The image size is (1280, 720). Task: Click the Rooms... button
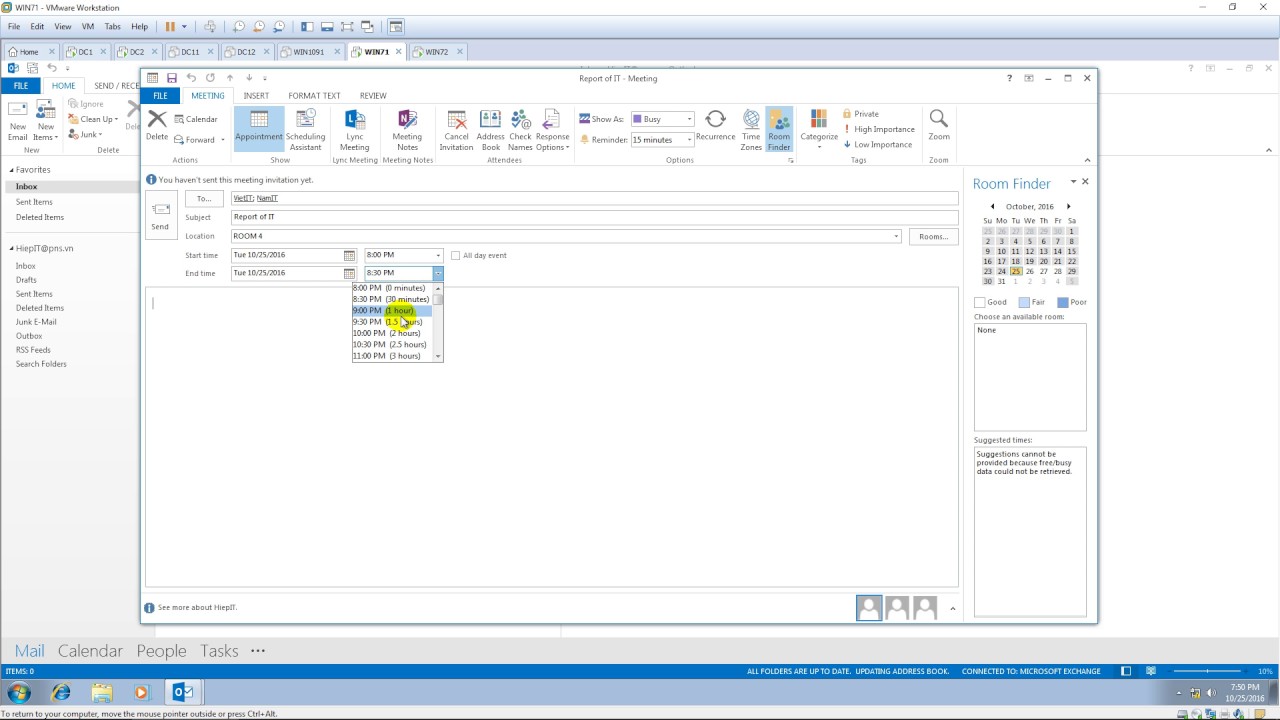[x=933, y=237]
